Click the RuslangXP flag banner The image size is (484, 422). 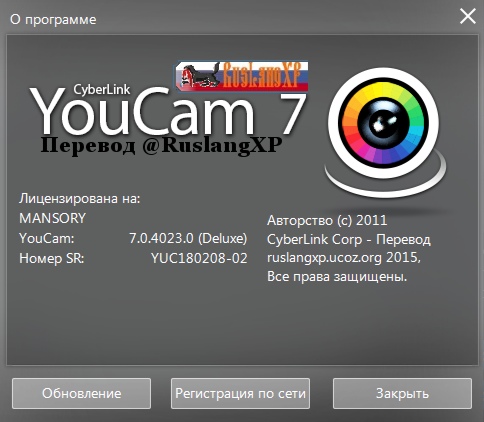point(242,76)
